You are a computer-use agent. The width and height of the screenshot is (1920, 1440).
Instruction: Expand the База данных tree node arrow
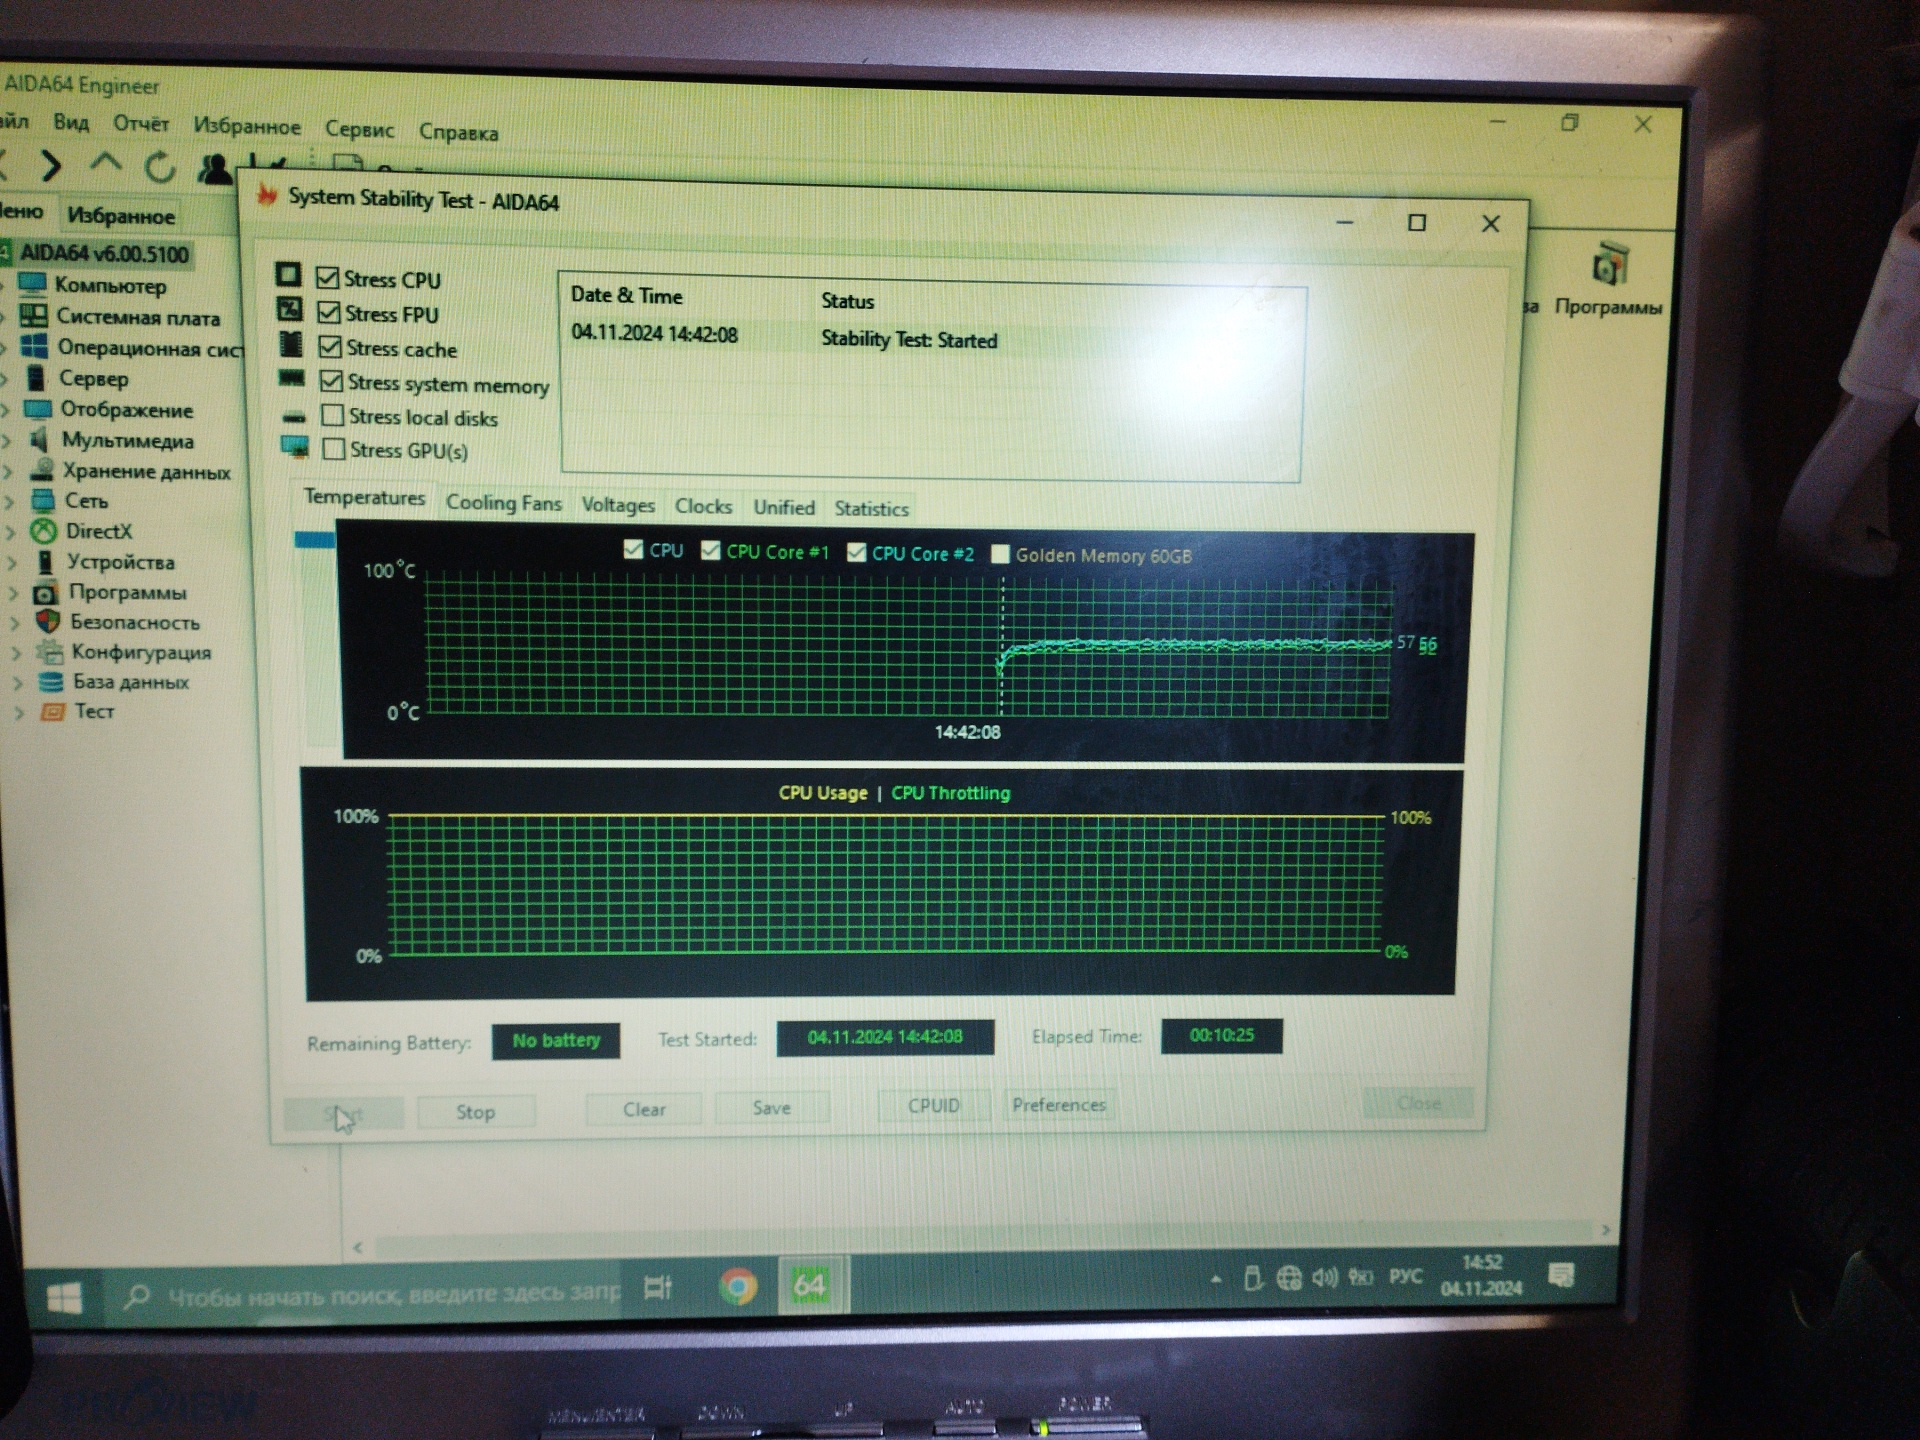tap(16, 682)
